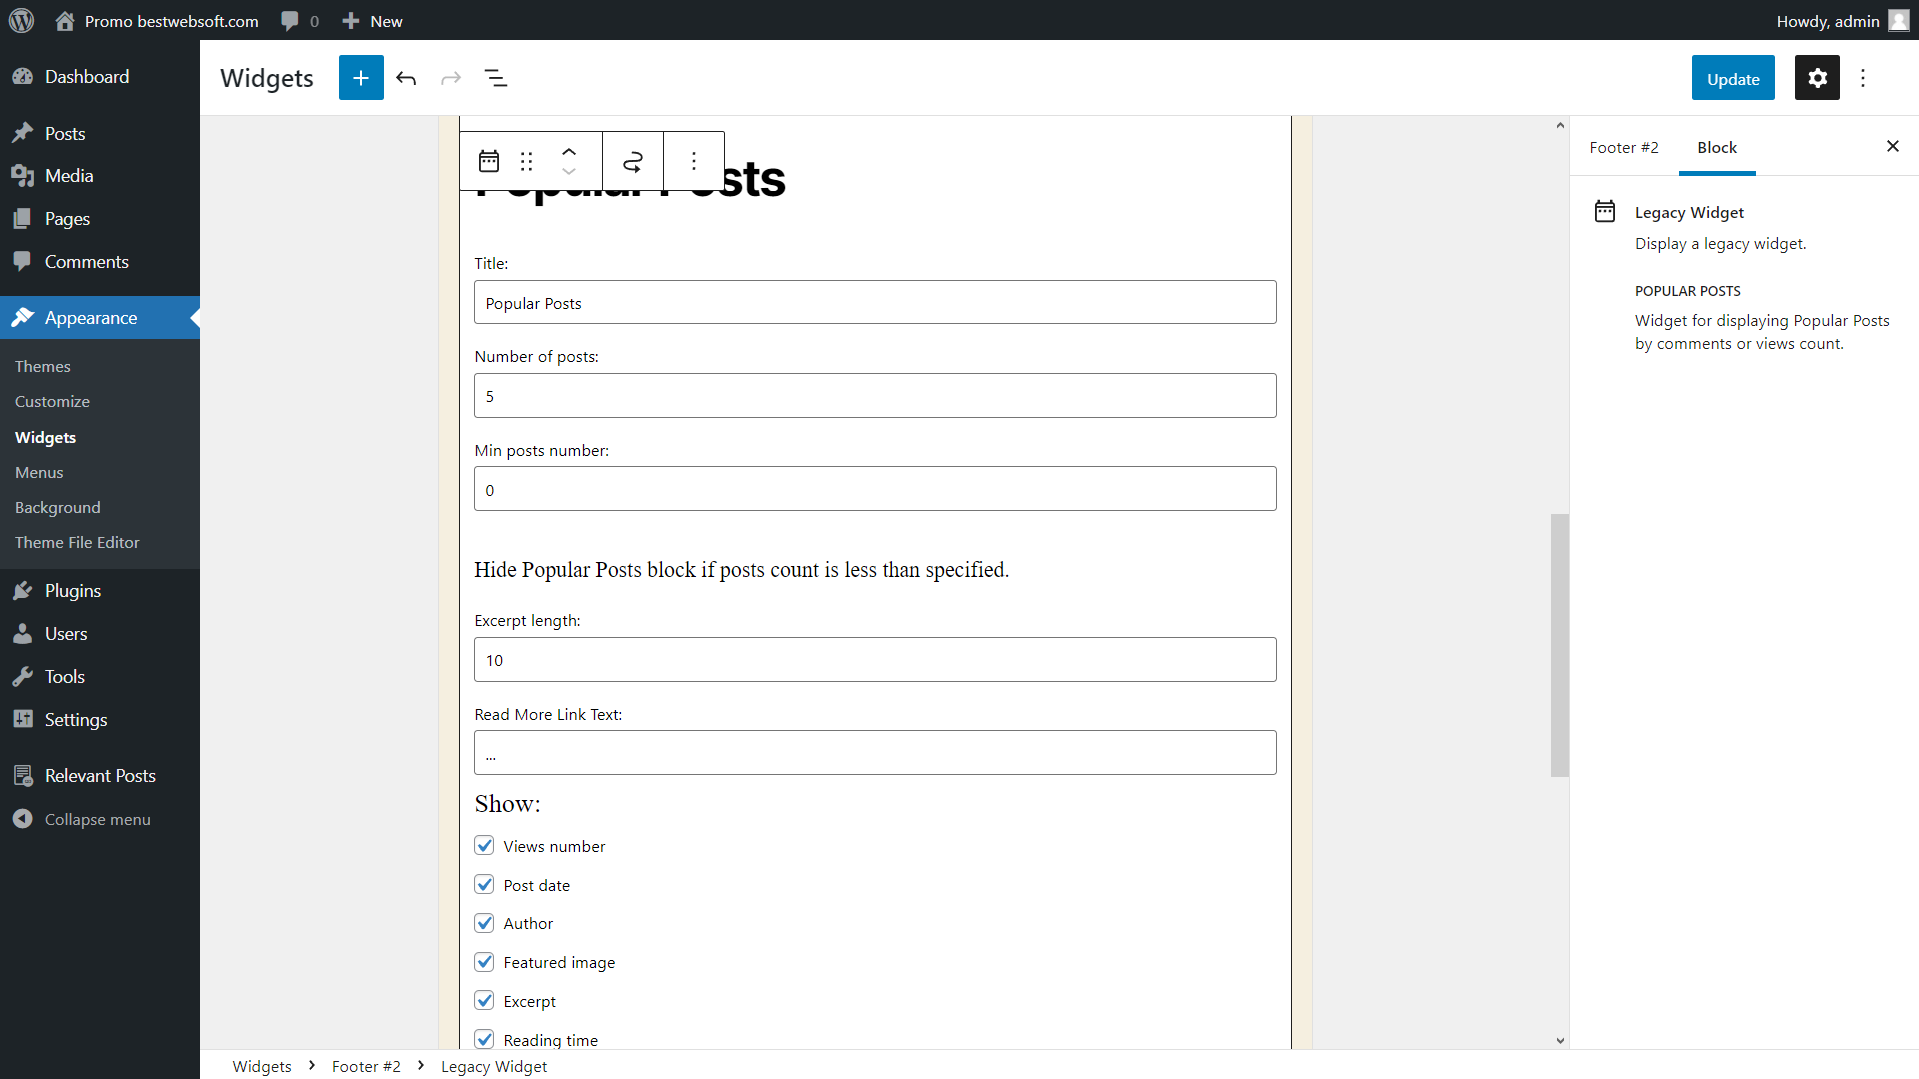This screenshot has height=1079, width=1919.
Task: Open the List View outline
Action: point(496,78)
